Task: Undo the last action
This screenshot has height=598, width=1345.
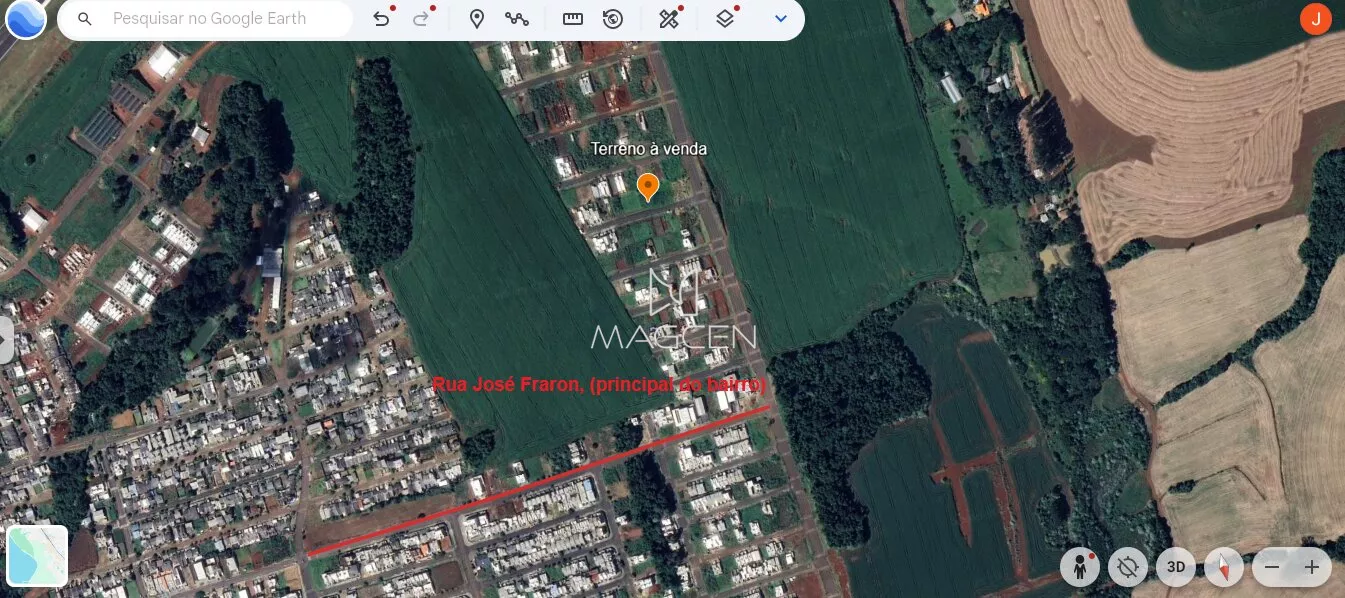Action: pyautogui.click(x=381, y=19)
